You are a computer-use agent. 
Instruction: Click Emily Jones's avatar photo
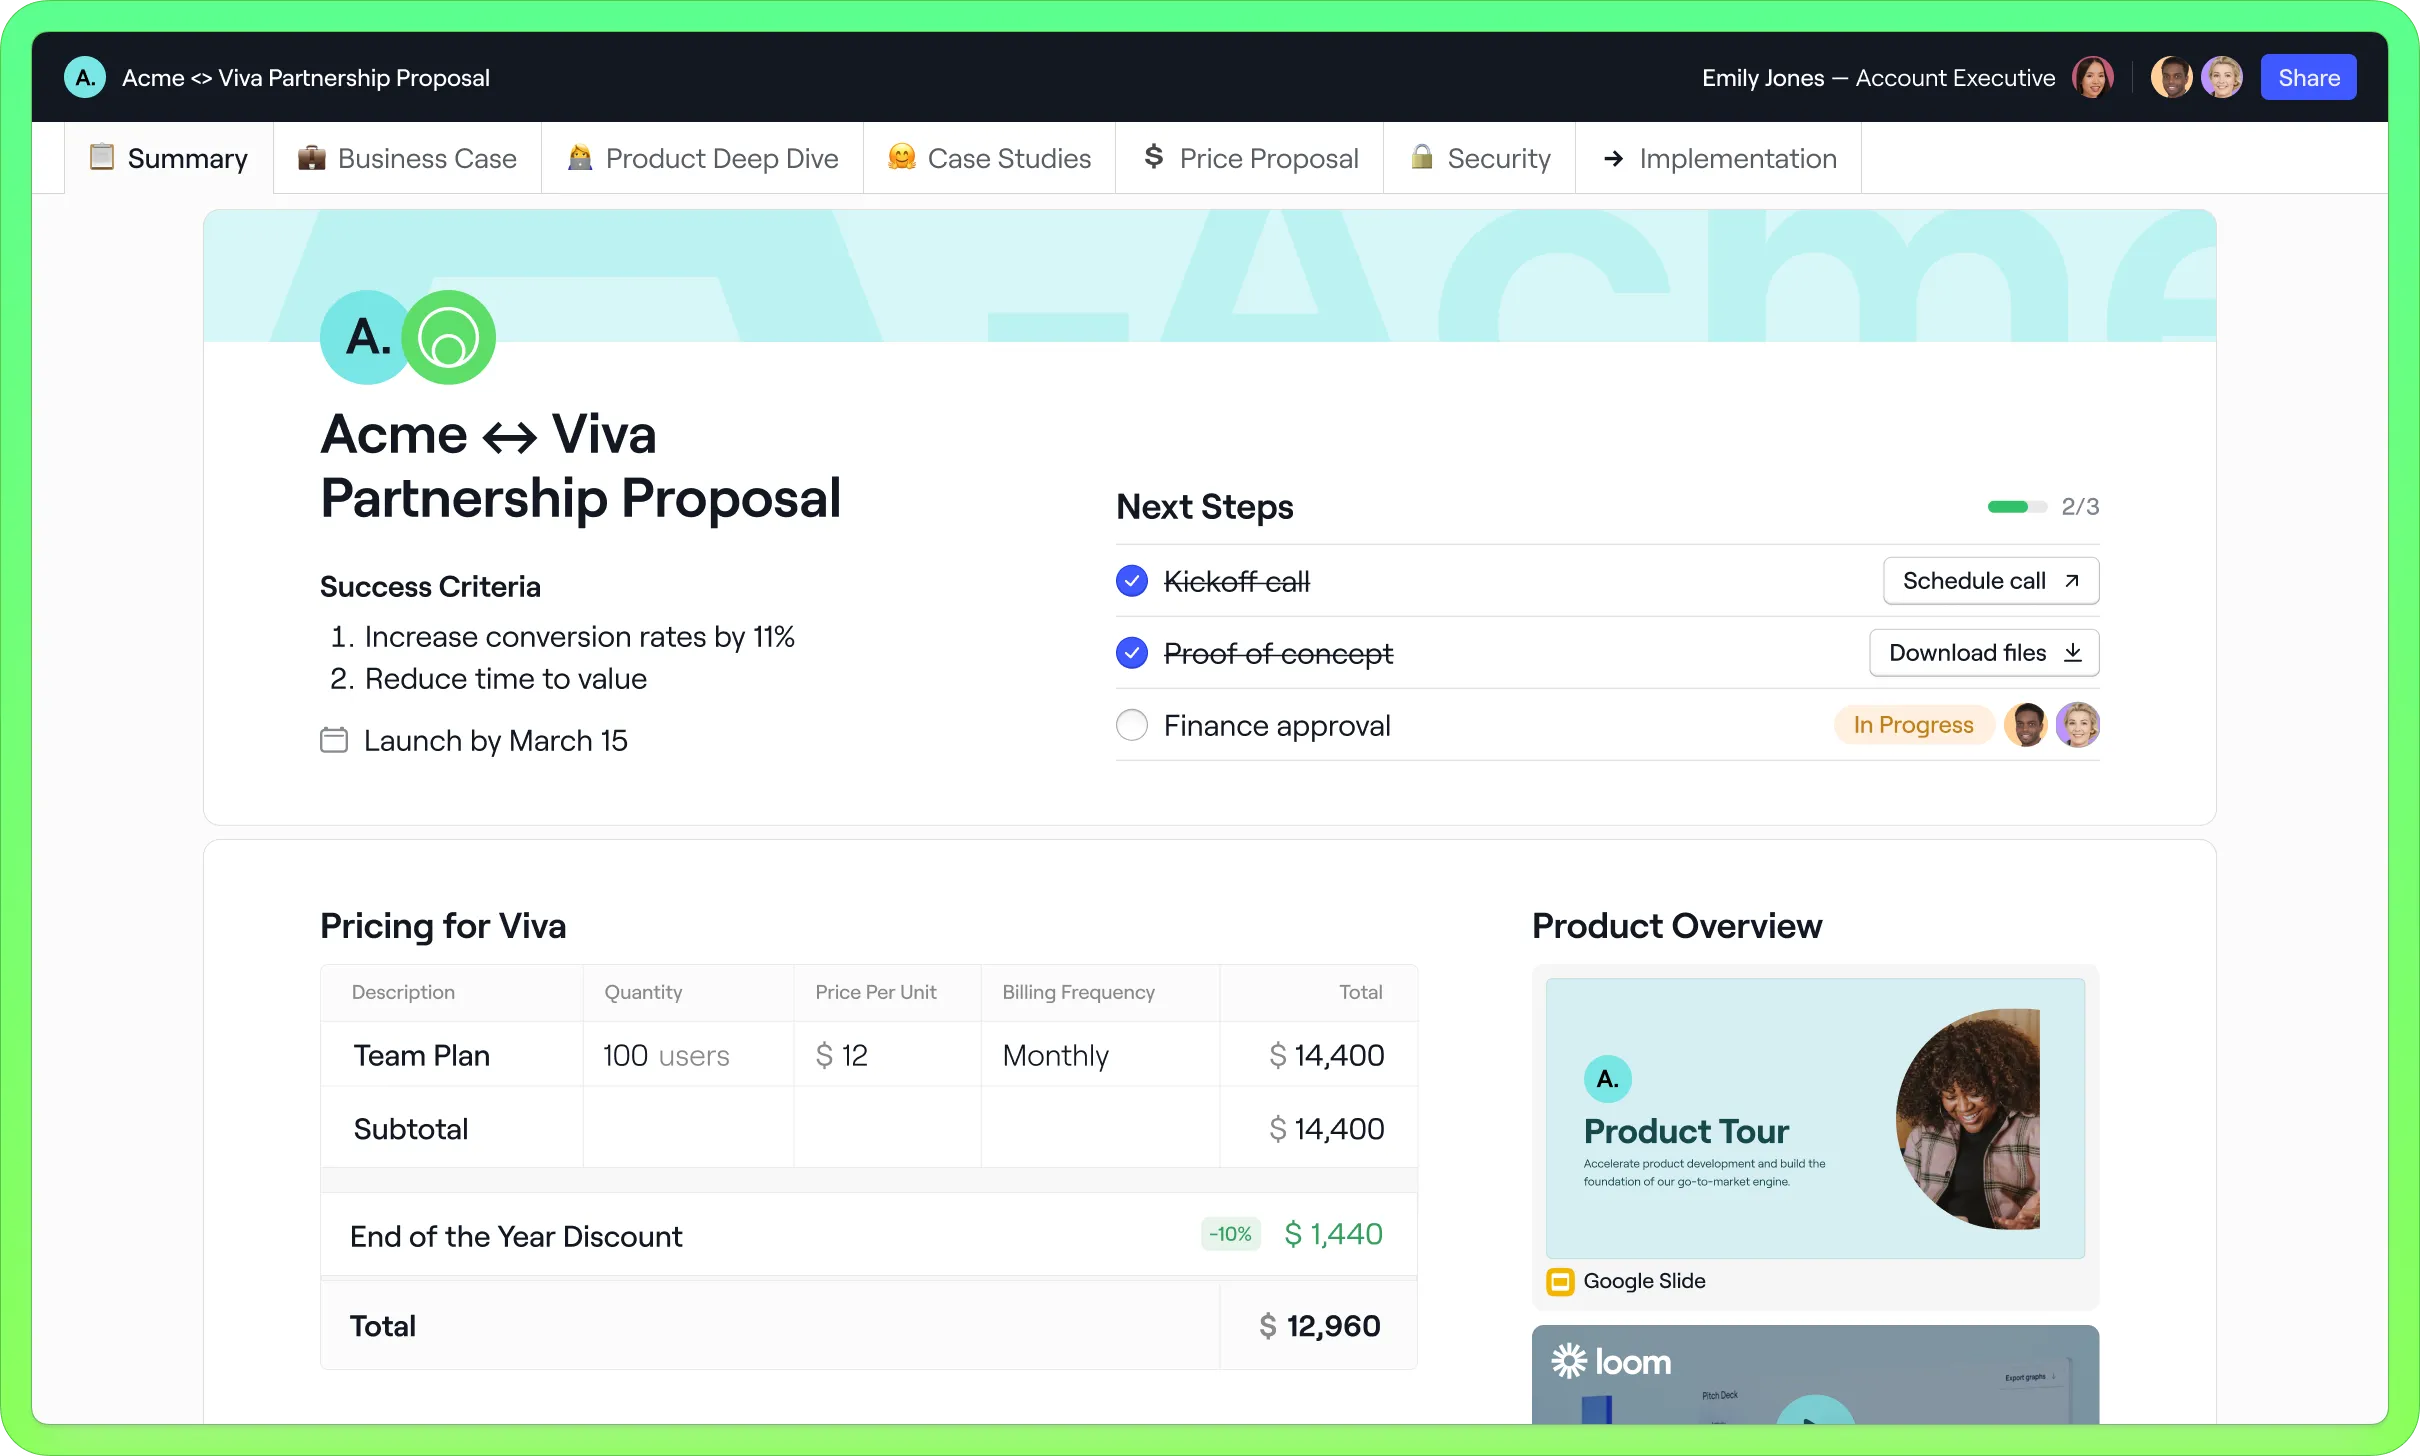[x=2092, y=77]
